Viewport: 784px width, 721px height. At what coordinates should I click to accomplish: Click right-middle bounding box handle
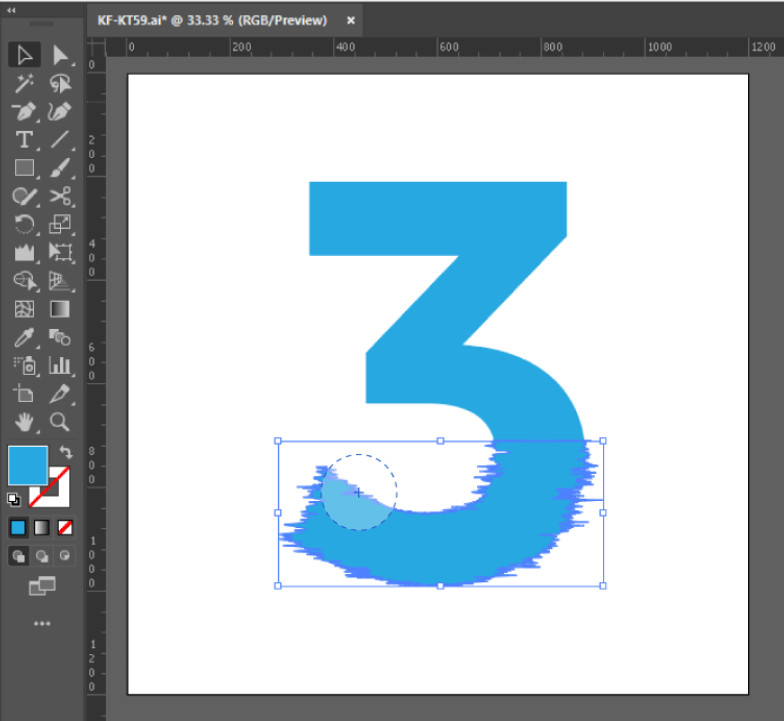click(603, 513)
